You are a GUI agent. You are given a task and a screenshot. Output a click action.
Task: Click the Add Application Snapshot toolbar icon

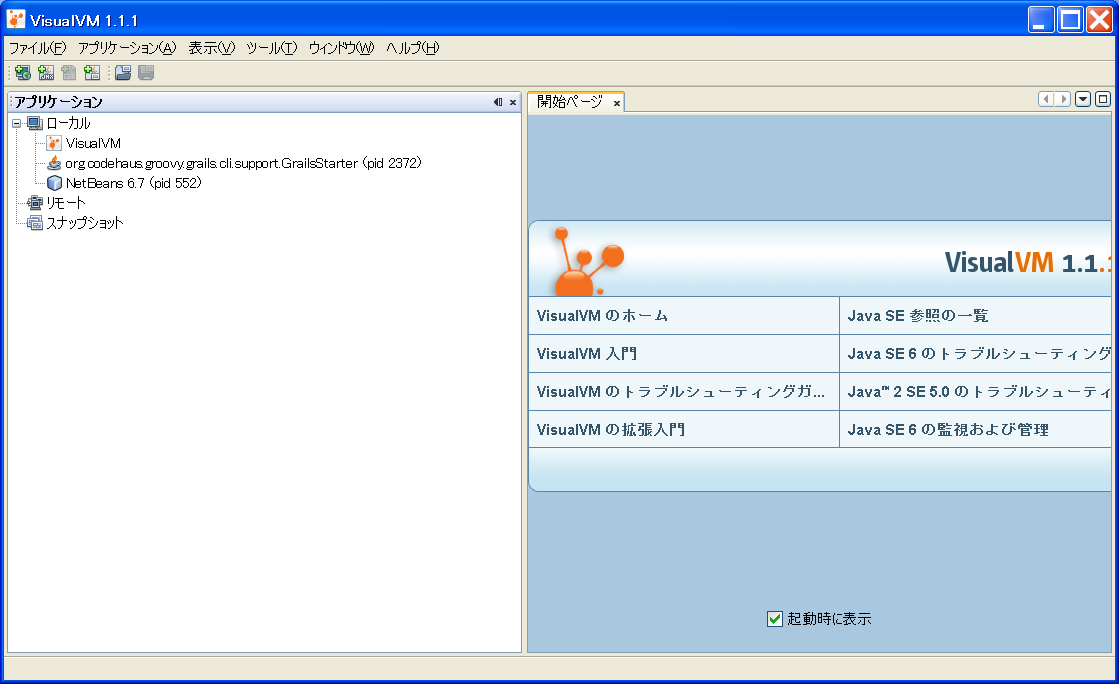click(91, 72)
